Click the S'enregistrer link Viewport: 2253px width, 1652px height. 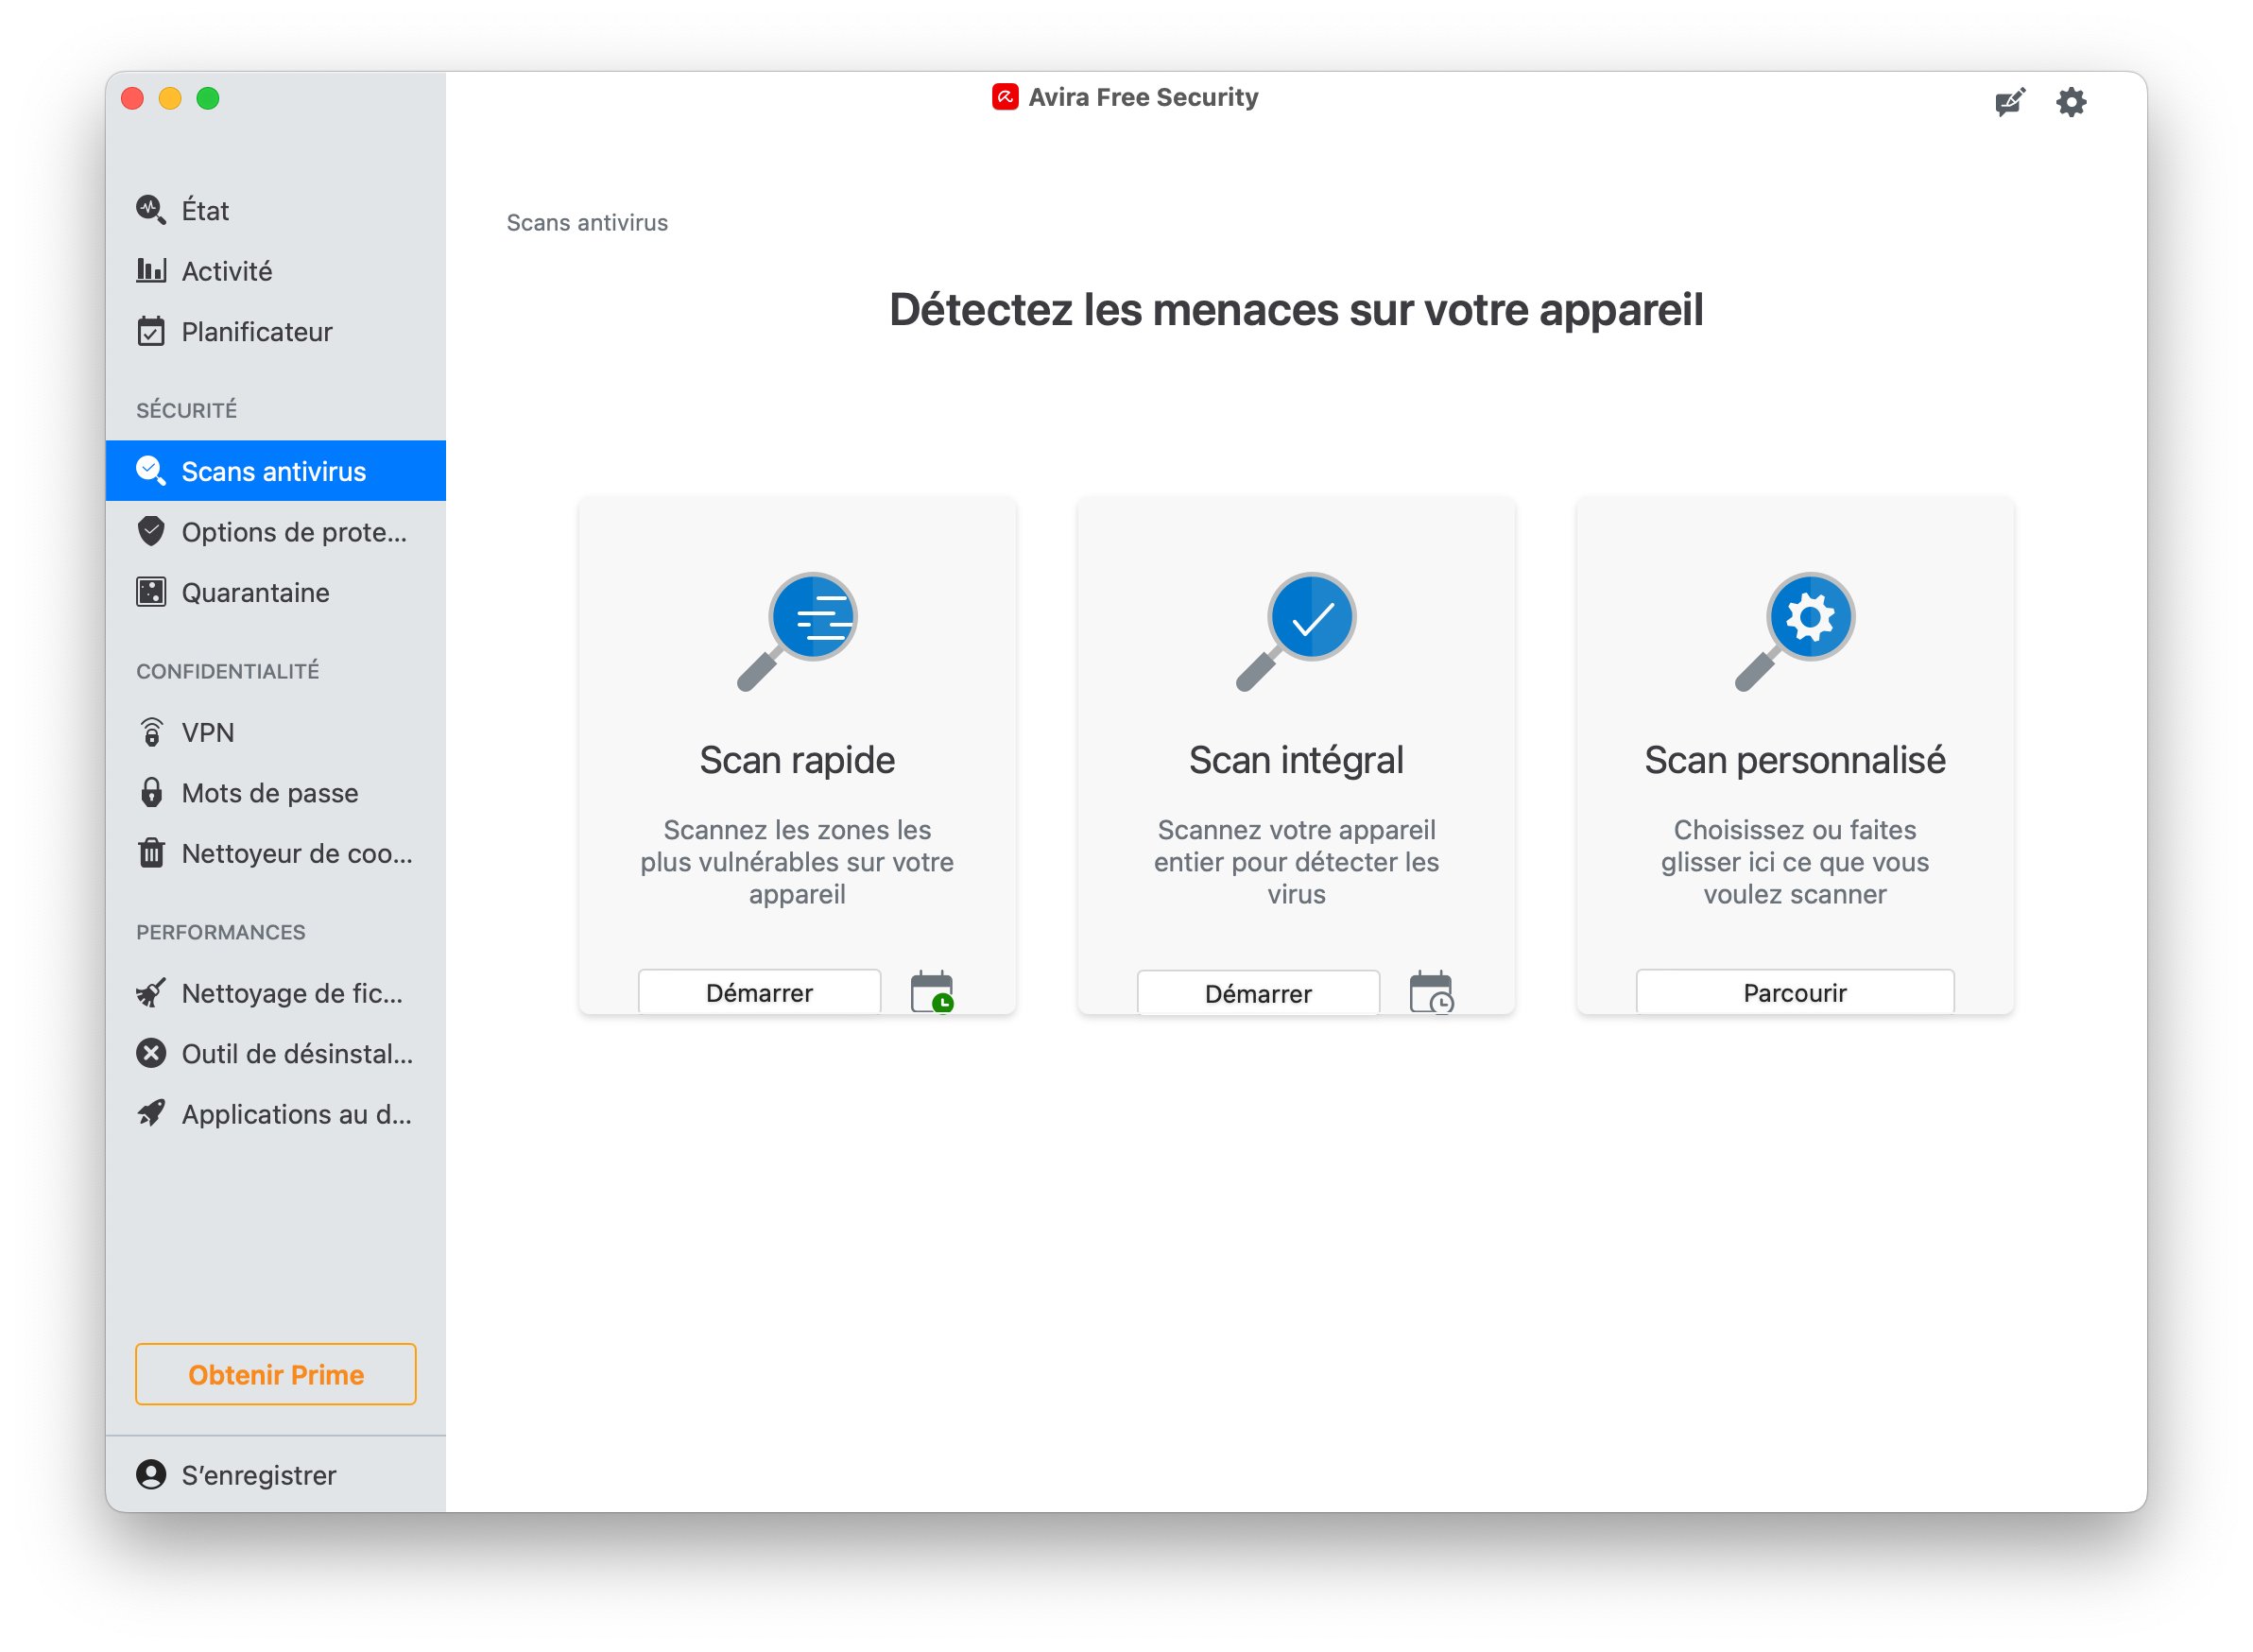pyautogui.click(x=259, y=1475)
